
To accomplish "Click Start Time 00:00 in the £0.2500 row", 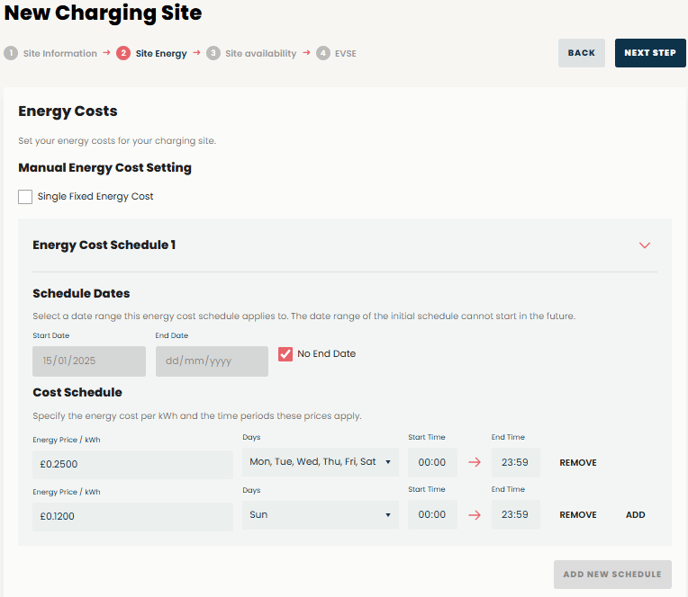I will coord(432,462).
